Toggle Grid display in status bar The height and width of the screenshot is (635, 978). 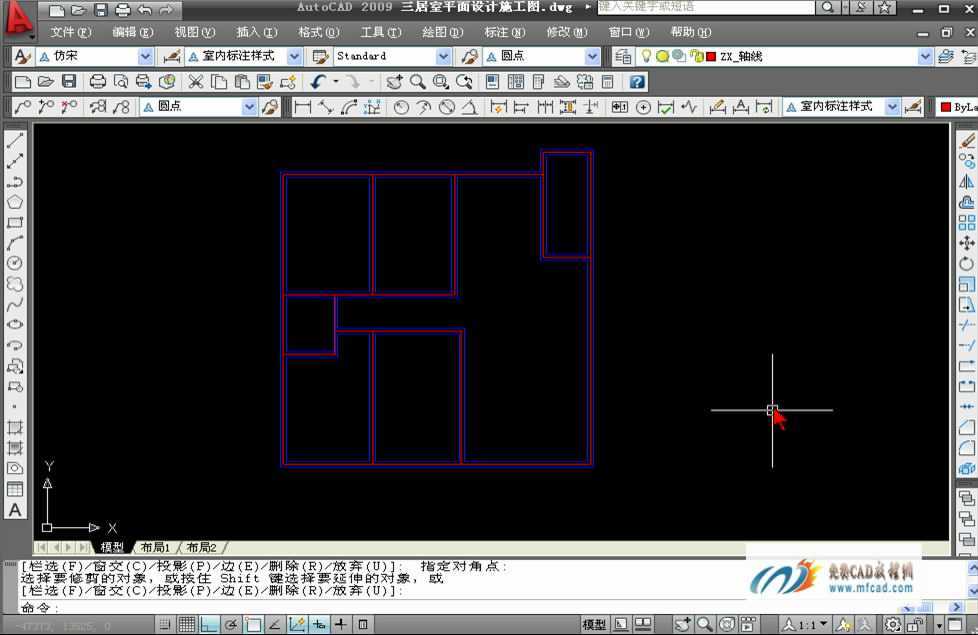coord(186,624)
